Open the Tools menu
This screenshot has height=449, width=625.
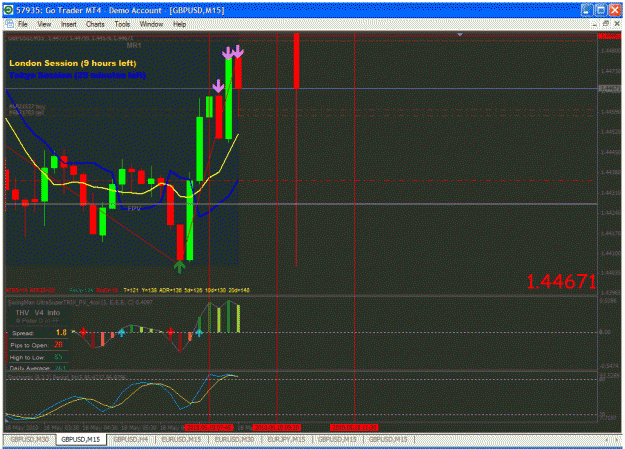point(122,24)
